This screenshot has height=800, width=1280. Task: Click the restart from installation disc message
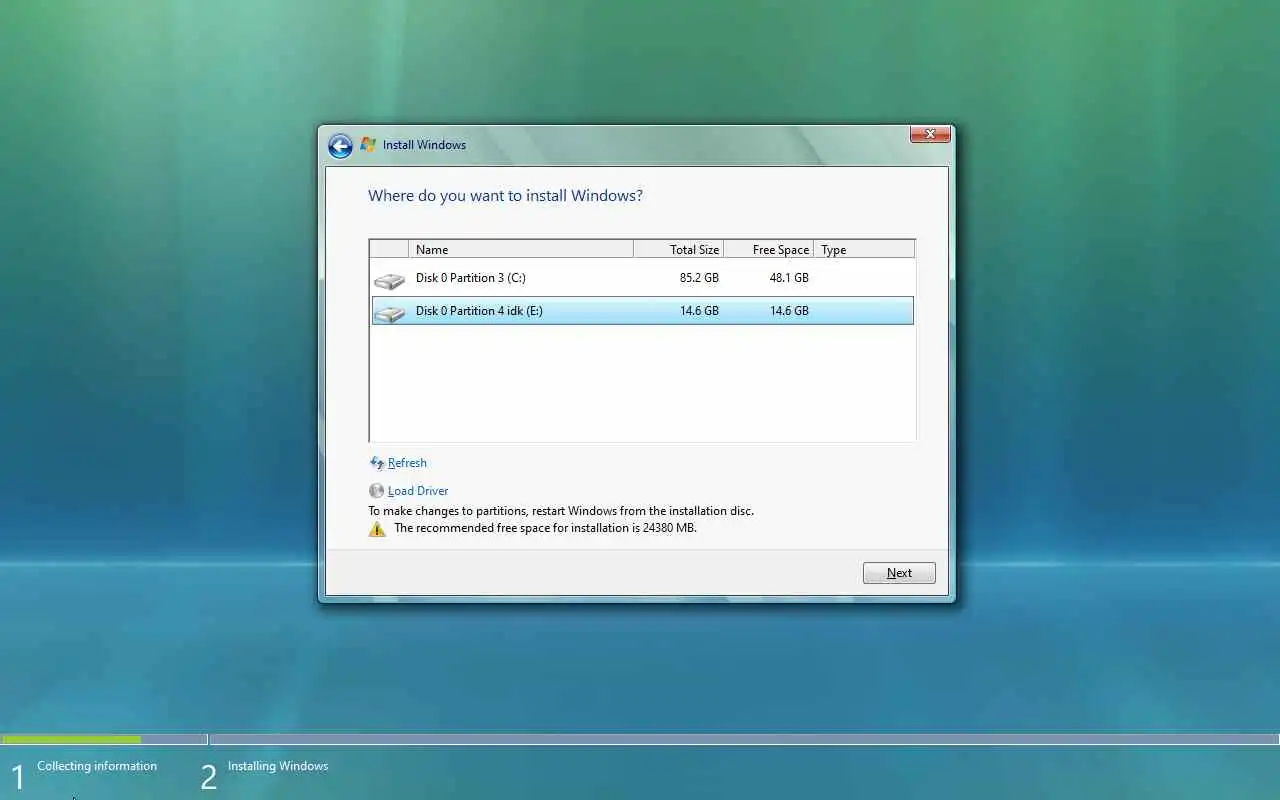point(561,511)
